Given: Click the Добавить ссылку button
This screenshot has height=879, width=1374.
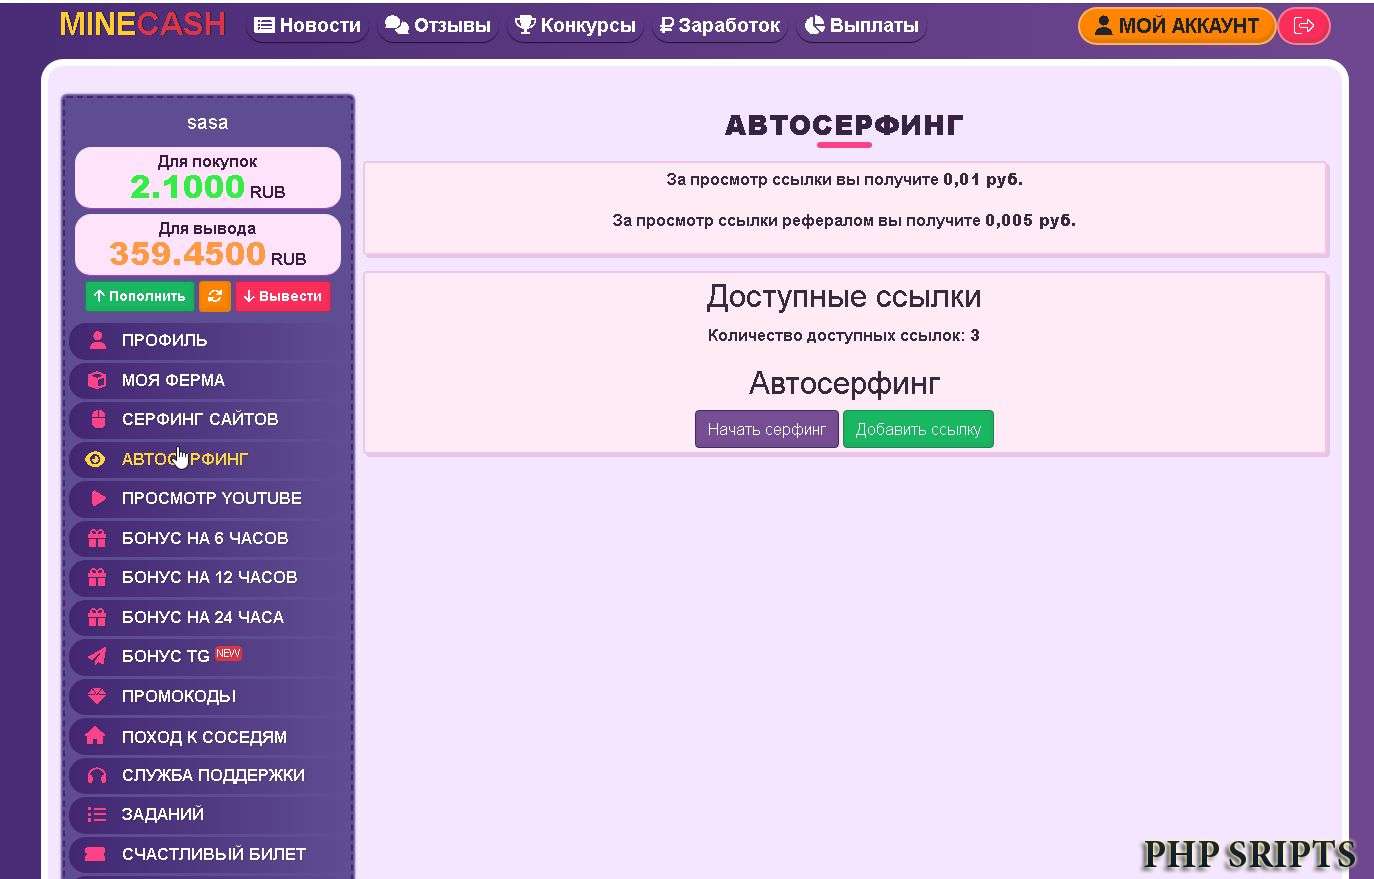Looking at the screenshot, I should pos(918,429).
